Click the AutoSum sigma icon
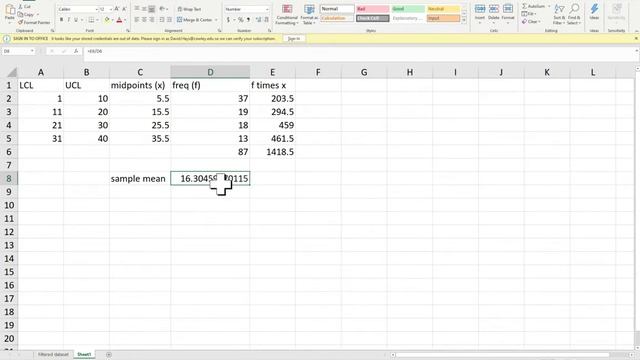Image resolution: width=640 pixels, height=360 pixels. [x=525, y=7]
